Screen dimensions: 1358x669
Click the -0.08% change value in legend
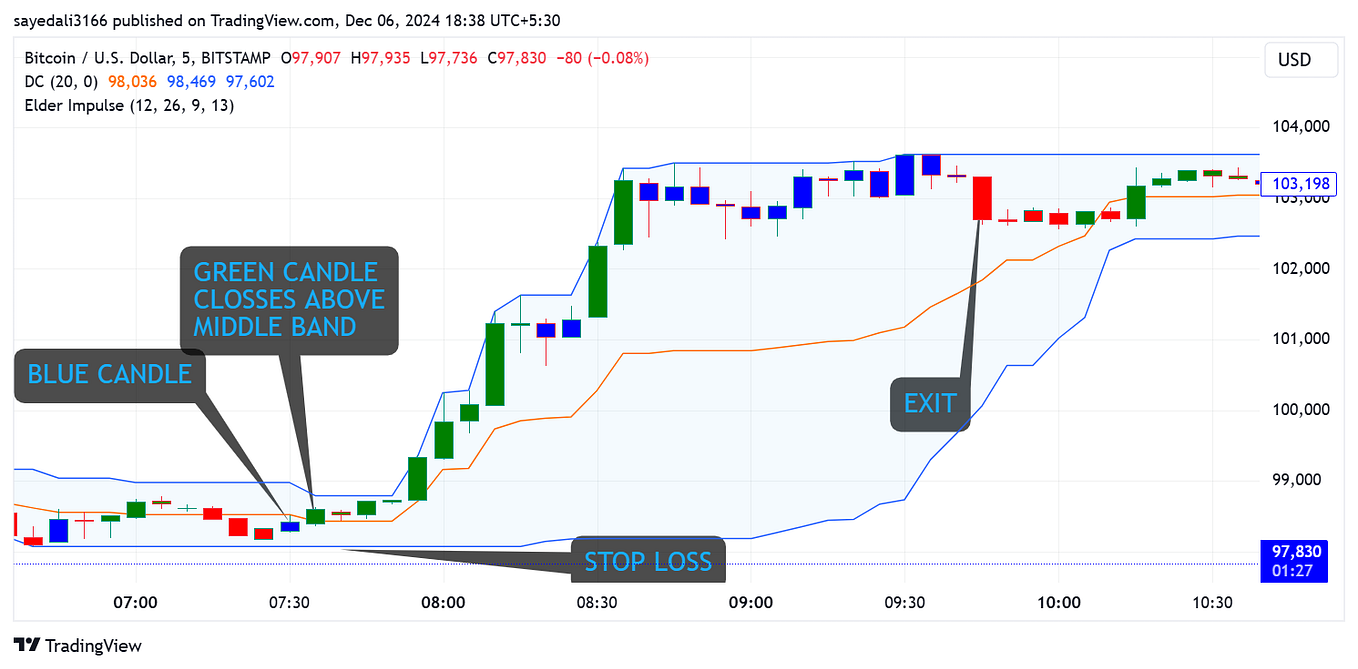(x=620, y=58)
